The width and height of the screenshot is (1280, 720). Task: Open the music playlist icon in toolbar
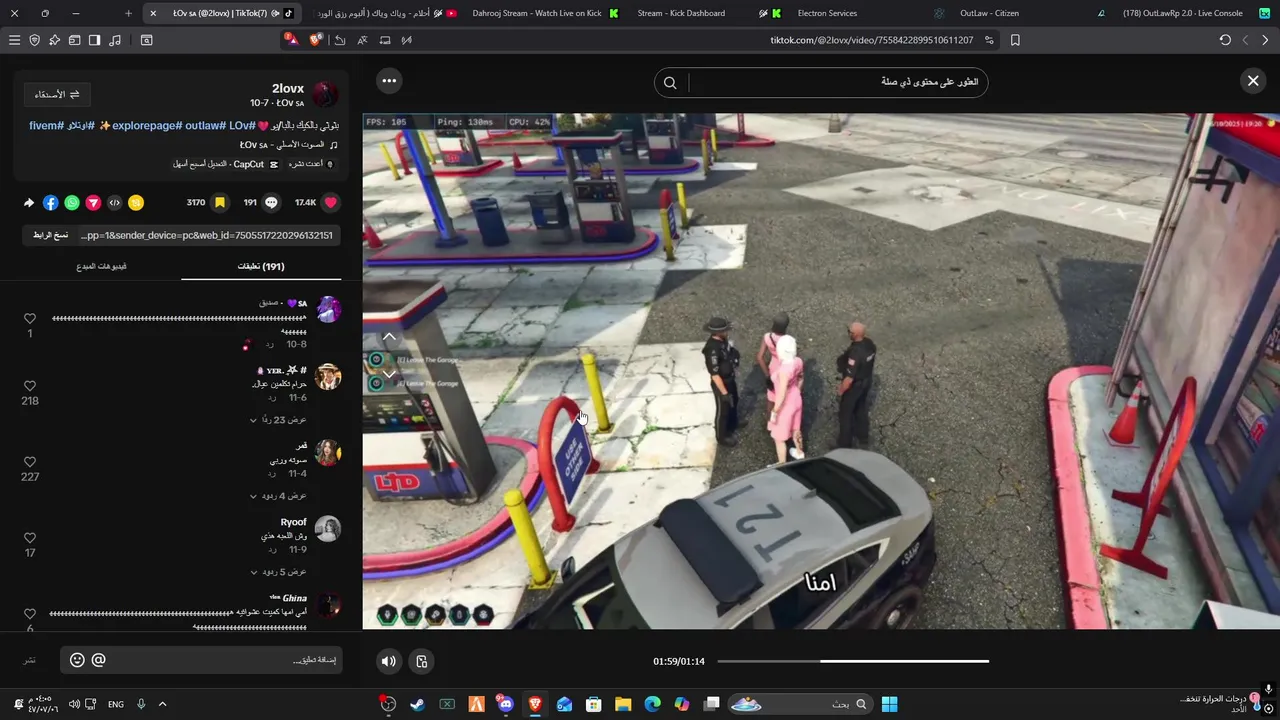(114, 40)
